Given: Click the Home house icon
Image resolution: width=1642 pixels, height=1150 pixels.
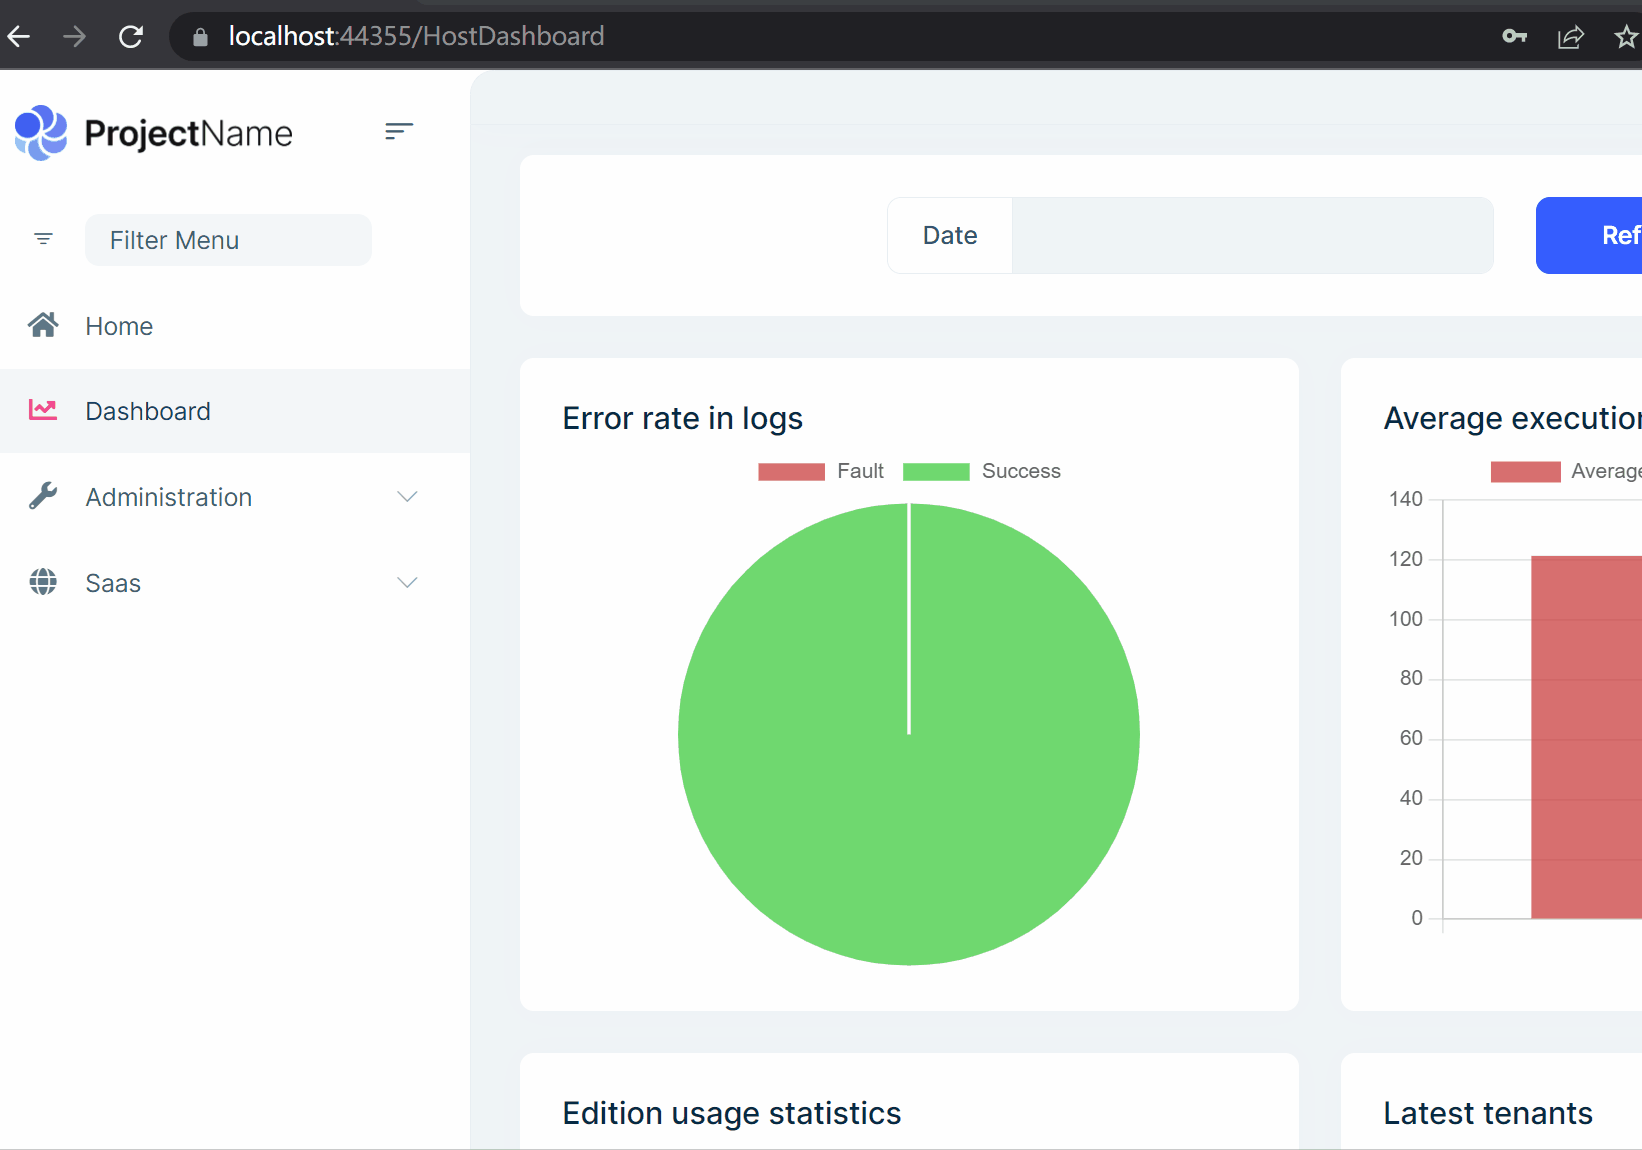Looking at the screenshot, I should [43, 325].
